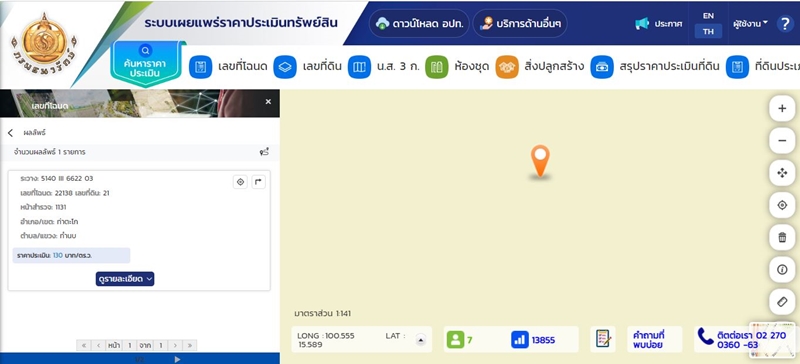Go to previous results page

tap(98, 346)
